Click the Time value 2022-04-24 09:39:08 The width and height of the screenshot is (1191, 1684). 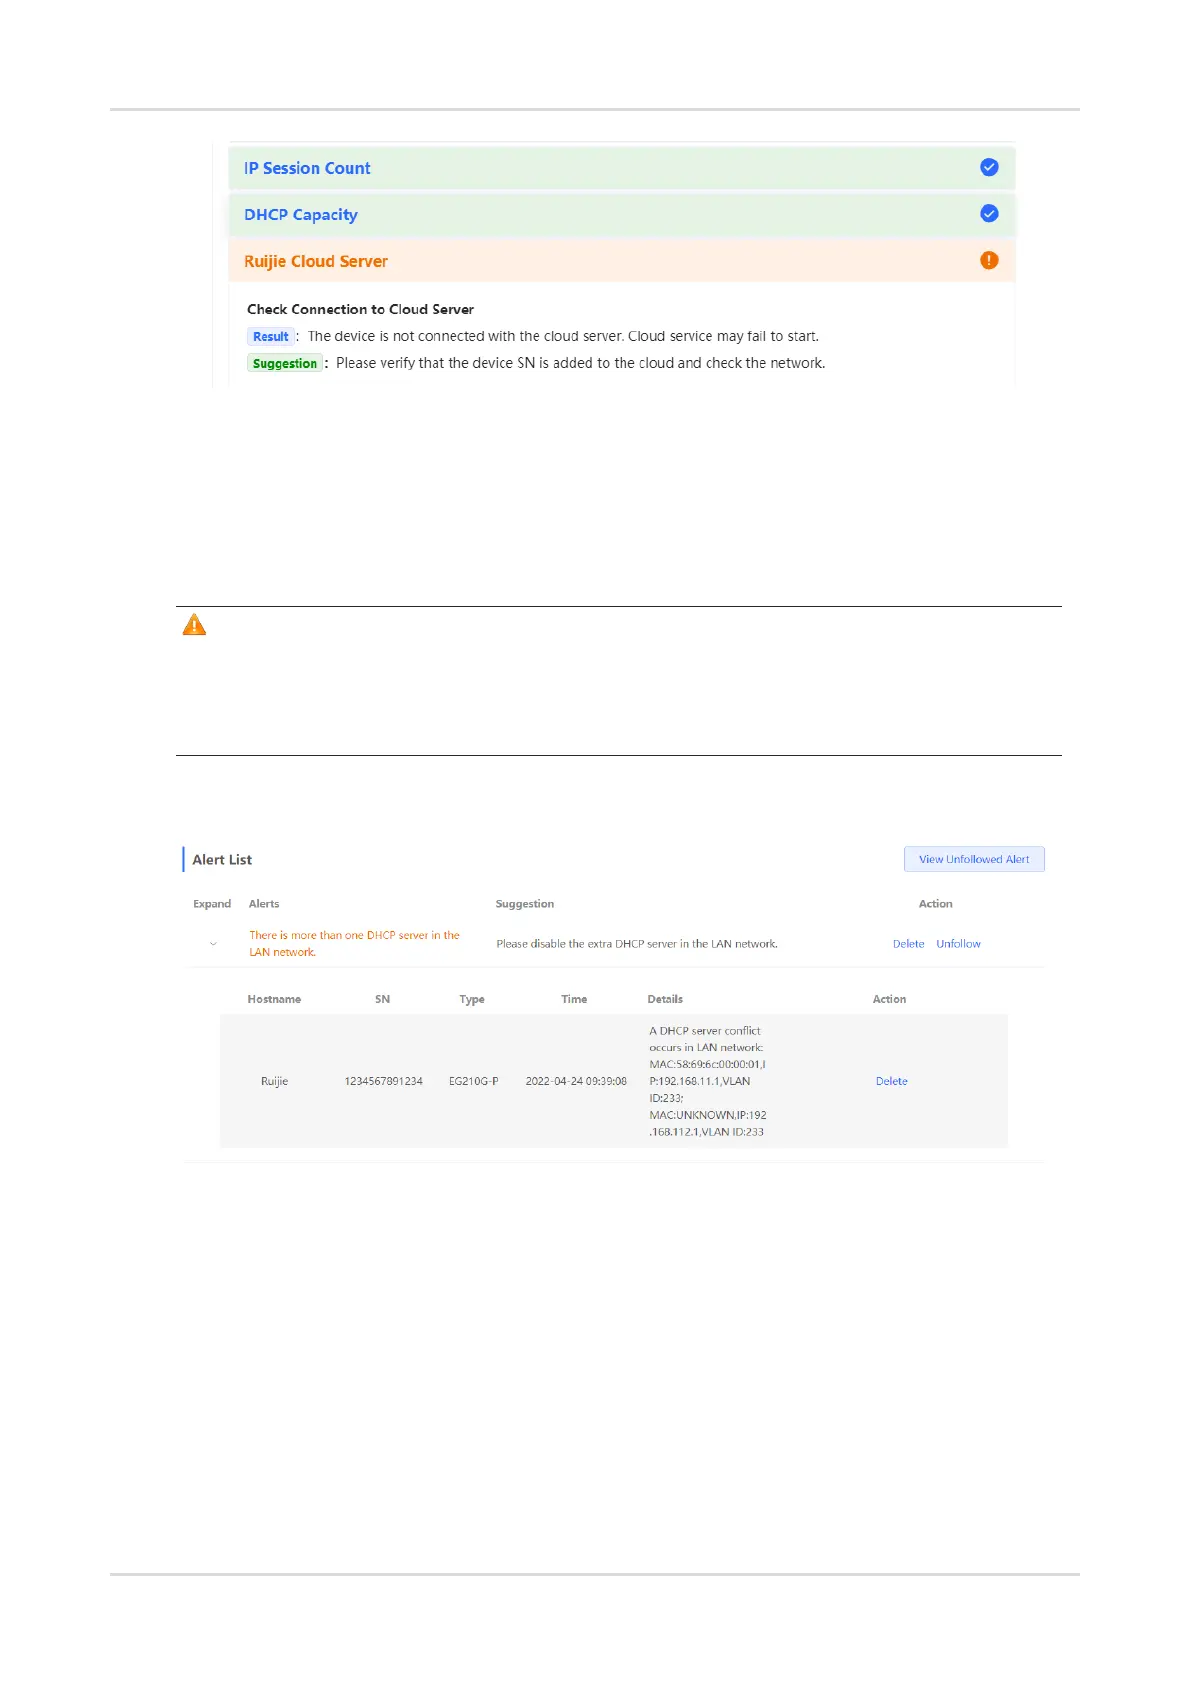pos(576,1081)
